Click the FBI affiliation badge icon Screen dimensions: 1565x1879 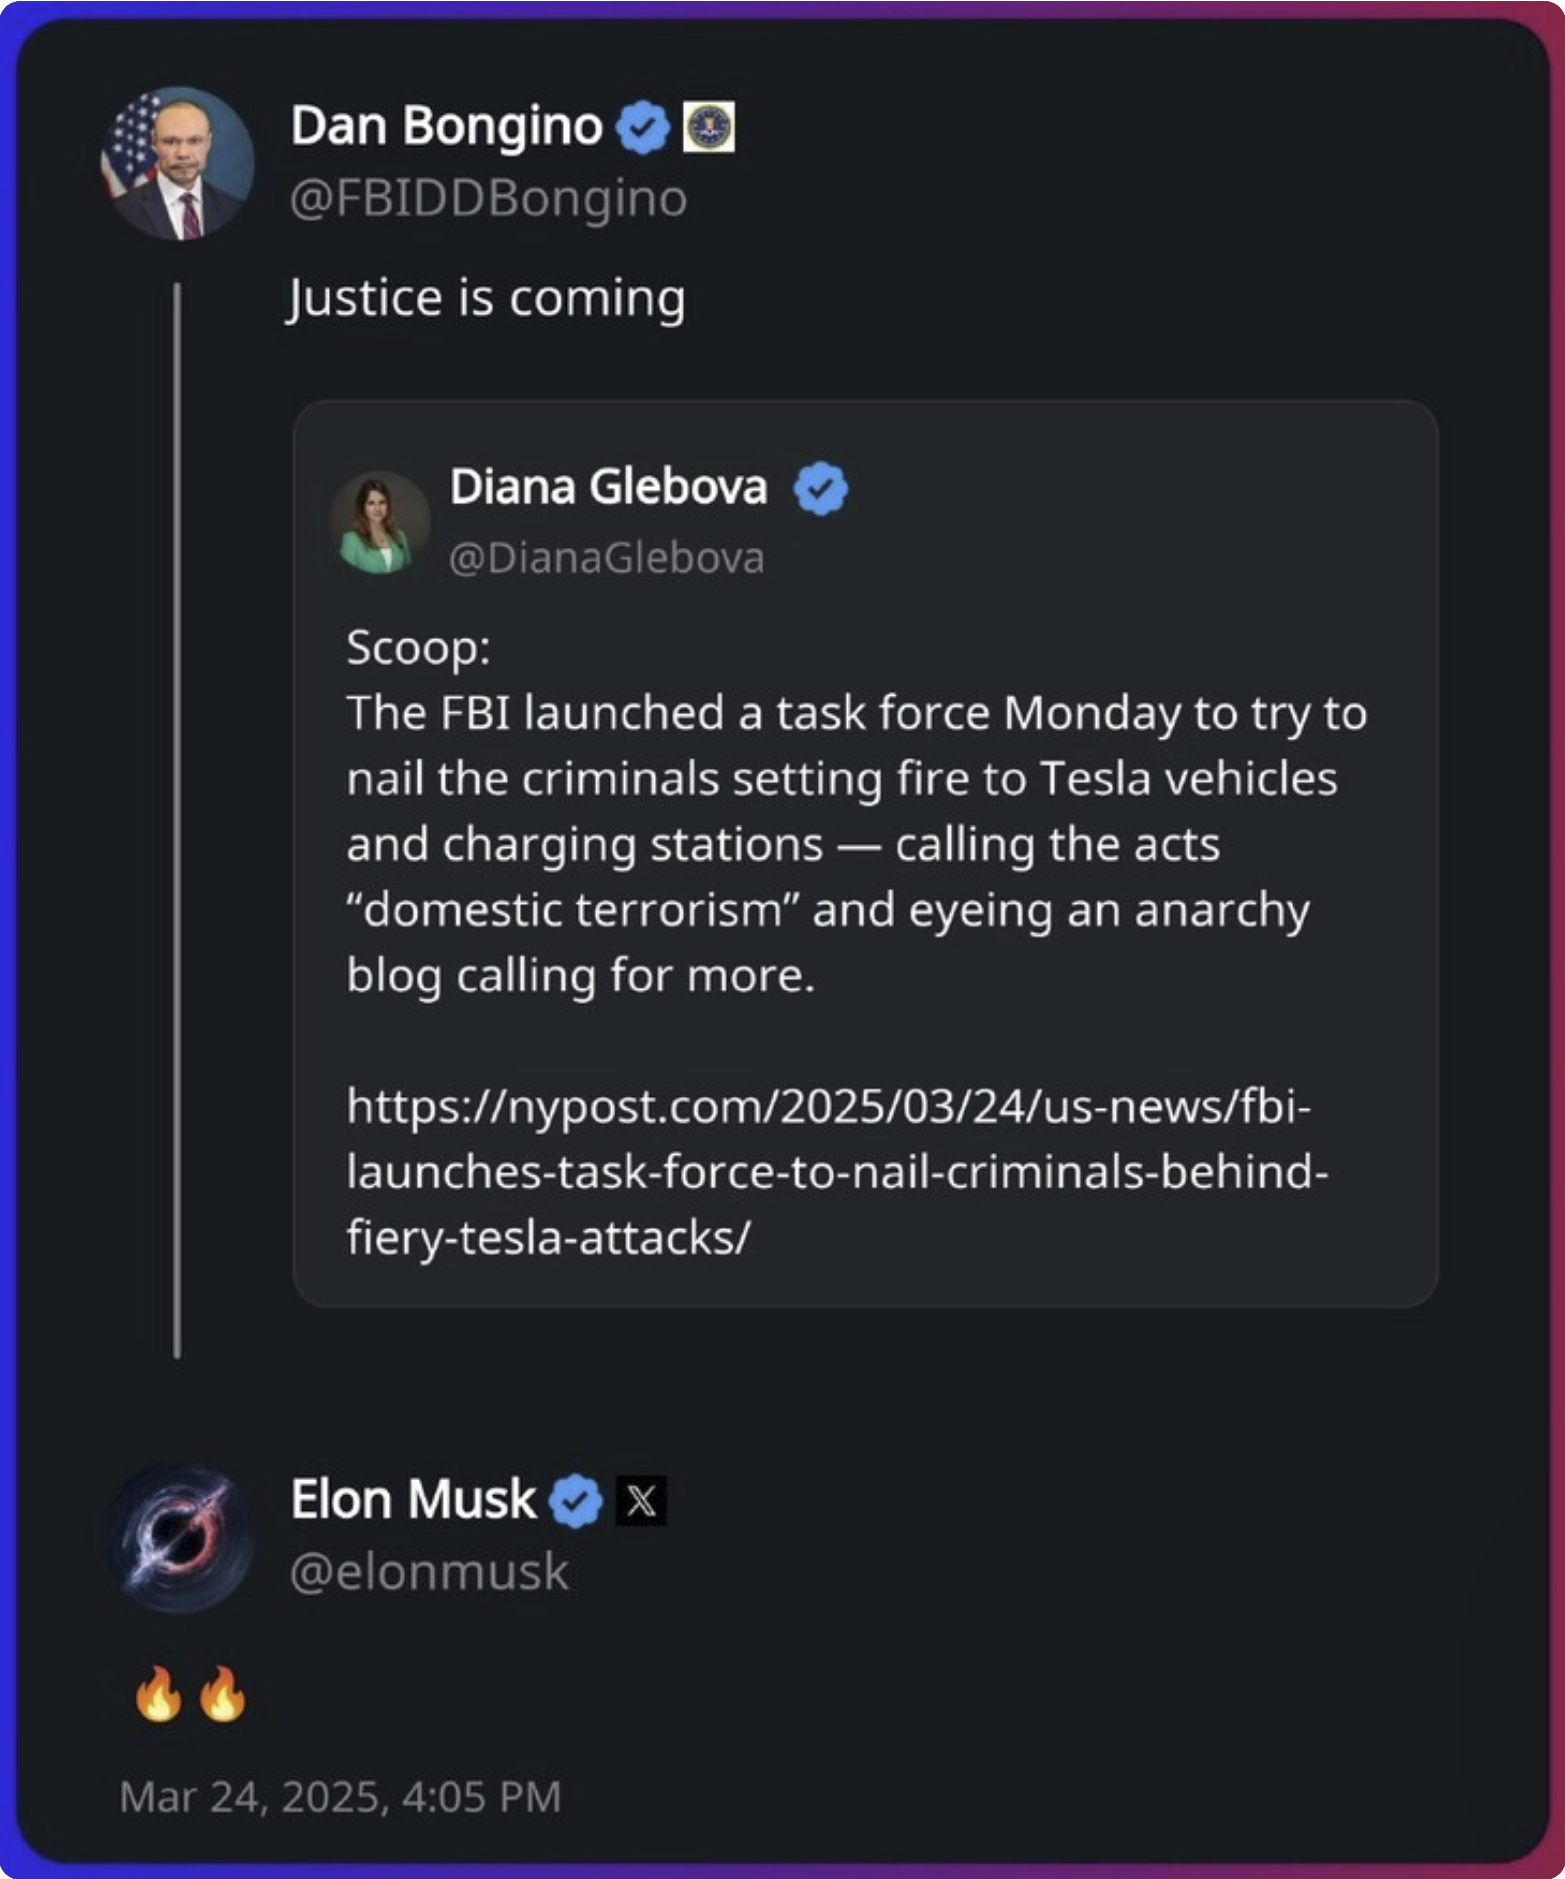tap(709, 127)
